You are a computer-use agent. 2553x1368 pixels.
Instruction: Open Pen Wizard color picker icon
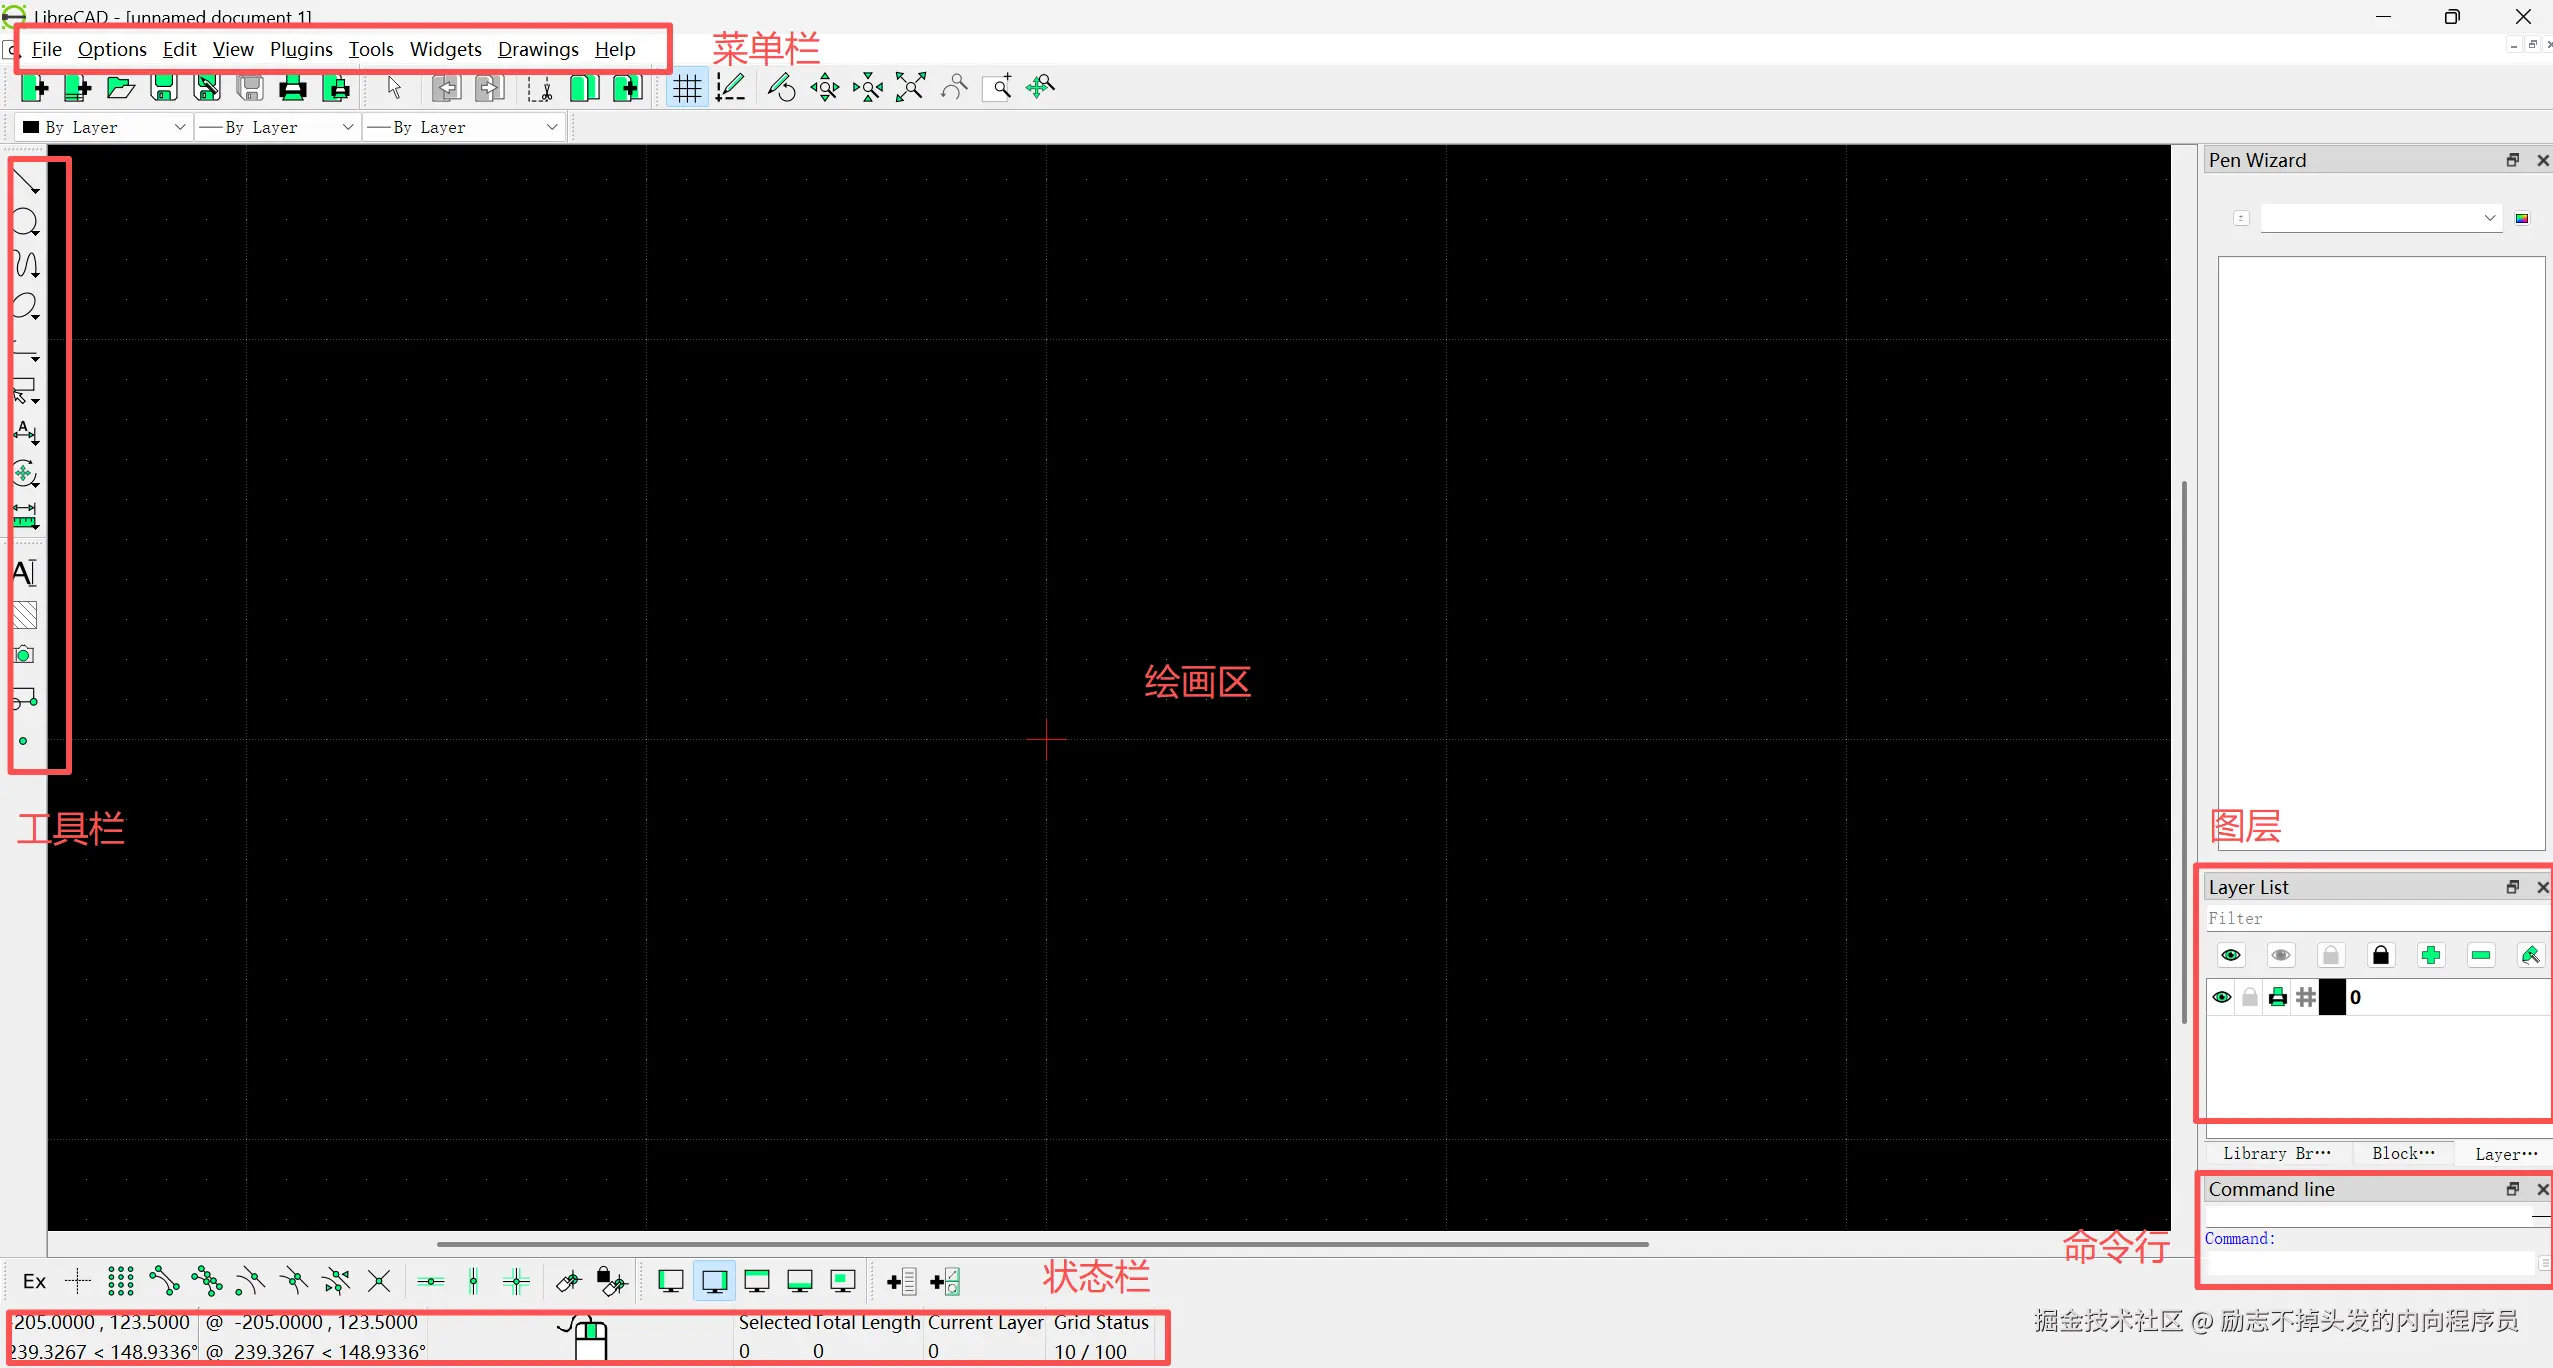point(2522,218)
